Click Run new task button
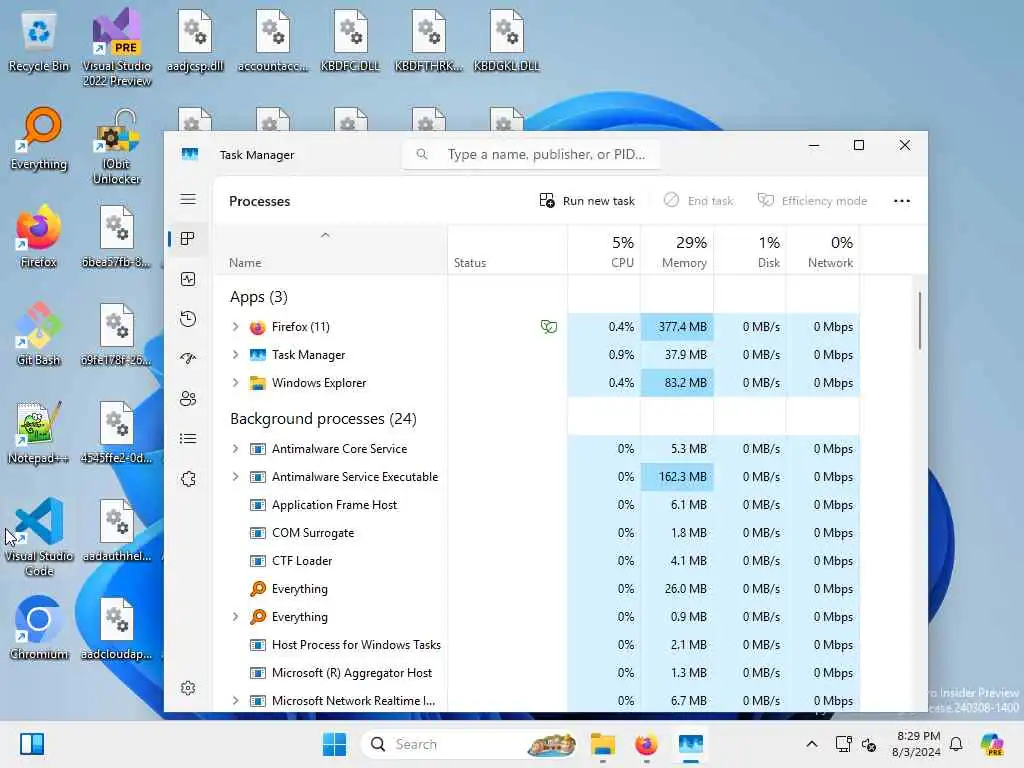 pos(587,201)
